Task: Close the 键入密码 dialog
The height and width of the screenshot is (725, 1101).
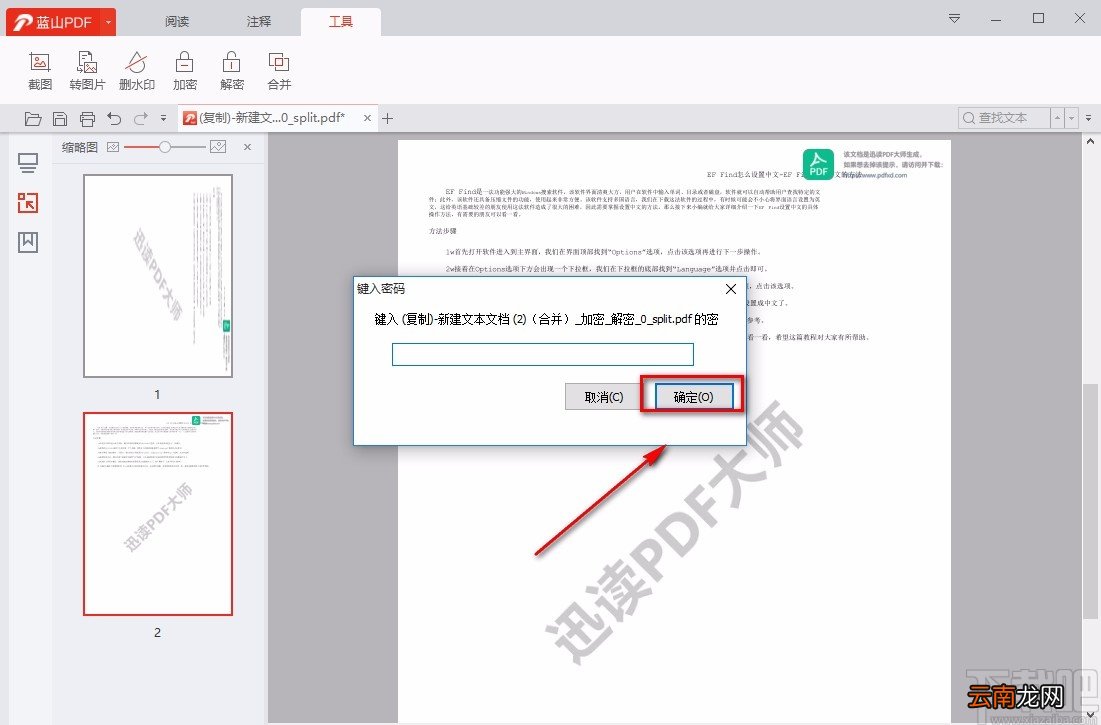Action: pos(730,289)
